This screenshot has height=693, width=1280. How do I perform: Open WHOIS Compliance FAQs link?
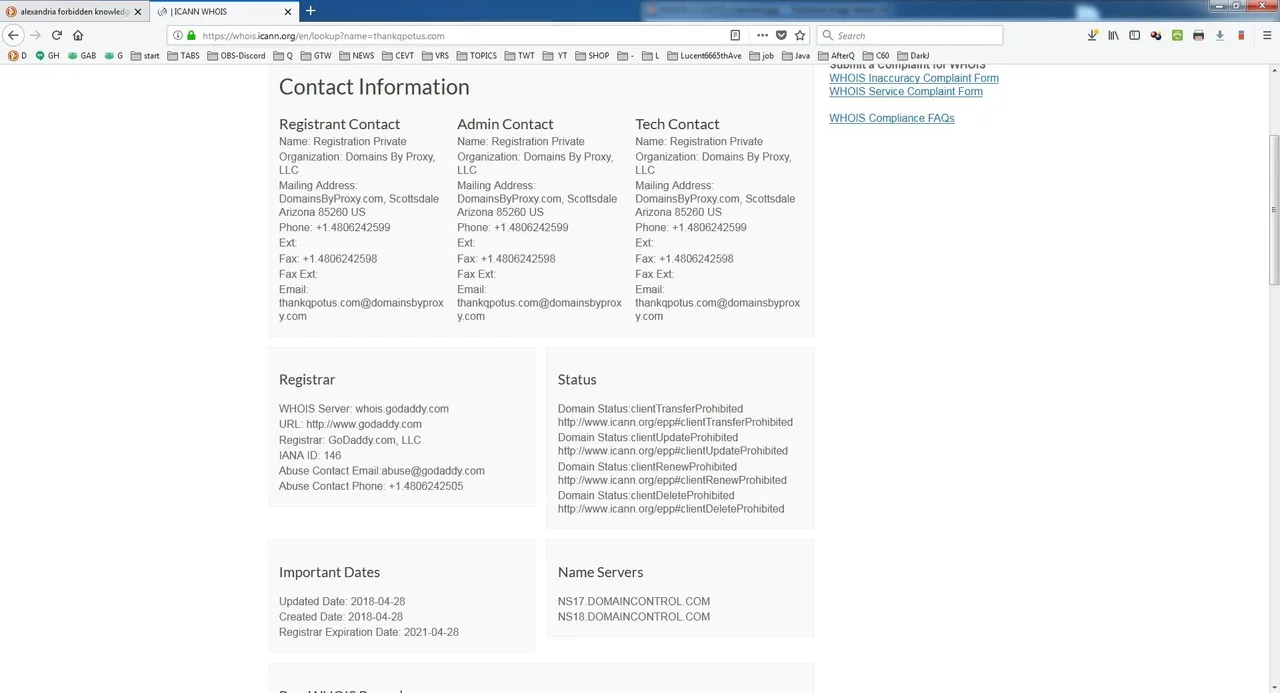(x=892, y=118)
